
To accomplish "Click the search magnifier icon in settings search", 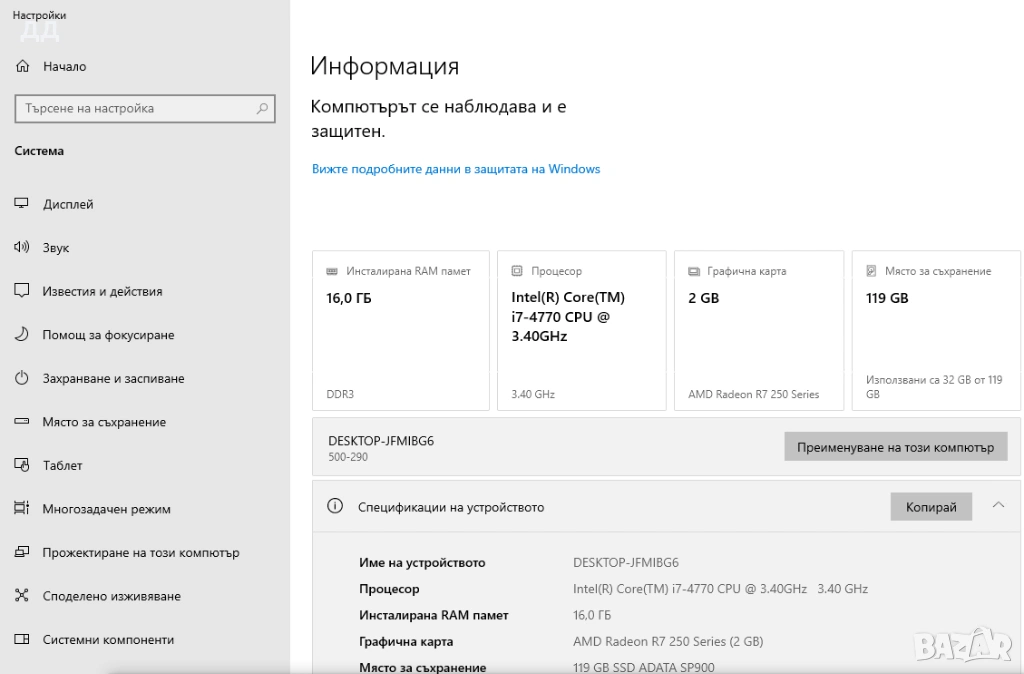I will (262, 108).
